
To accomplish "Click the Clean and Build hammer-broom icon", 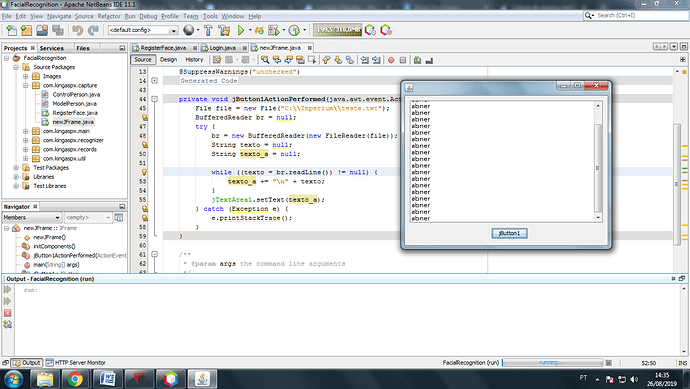I will point(224,30).
